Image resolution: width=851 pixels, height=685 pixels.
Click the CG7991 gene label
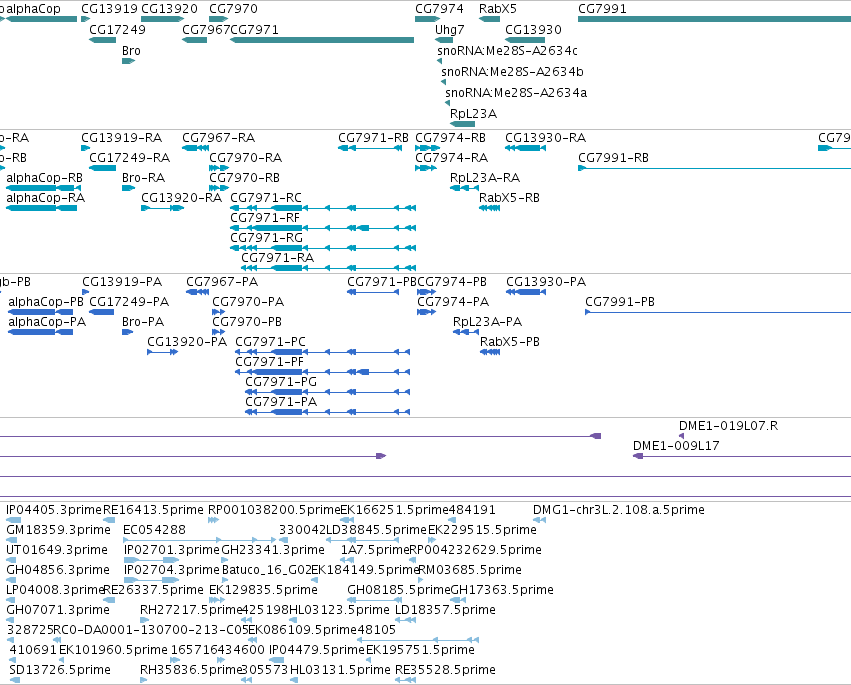tap(602, 9)
